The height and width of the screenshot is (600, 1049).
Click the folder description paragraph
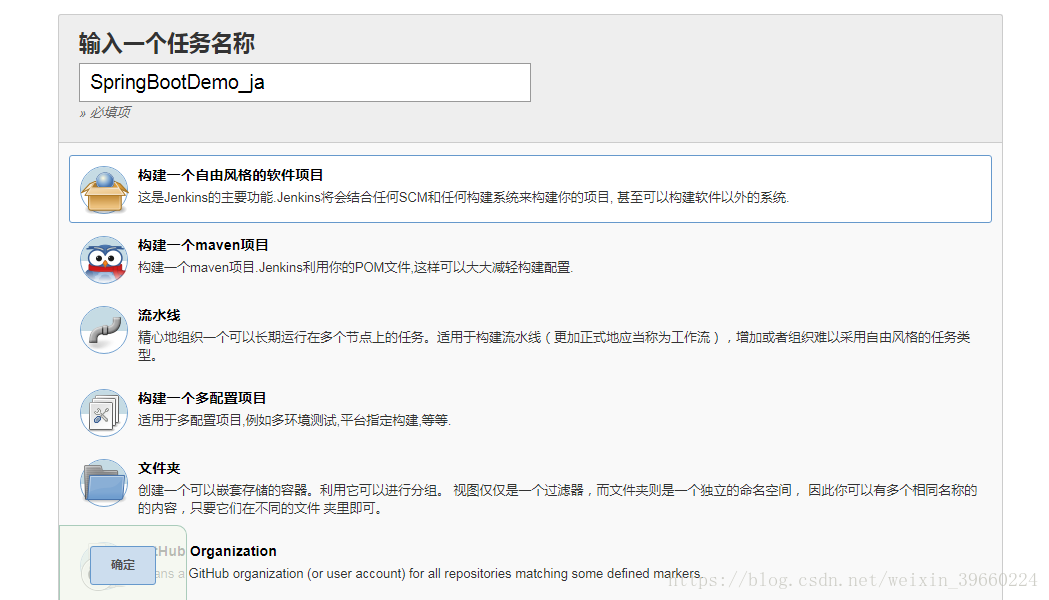557,499
